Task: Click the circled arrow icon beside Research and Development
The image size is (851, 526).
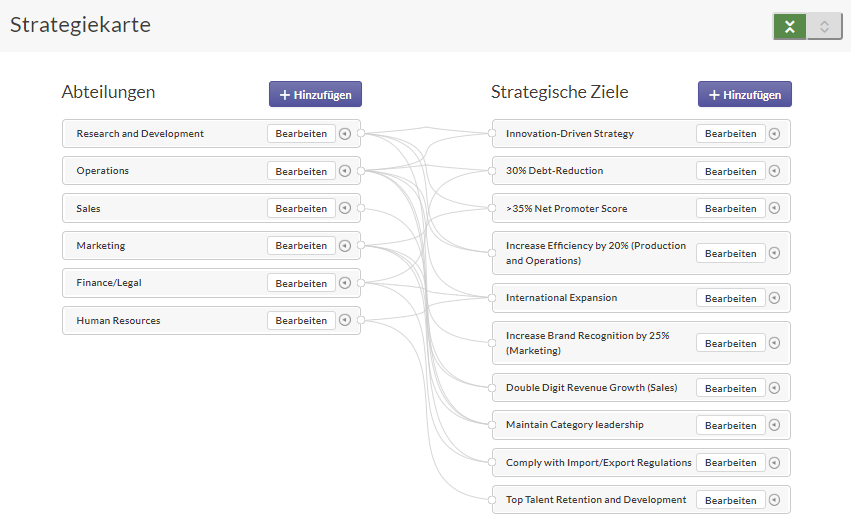Action: (x=345, y=134)
